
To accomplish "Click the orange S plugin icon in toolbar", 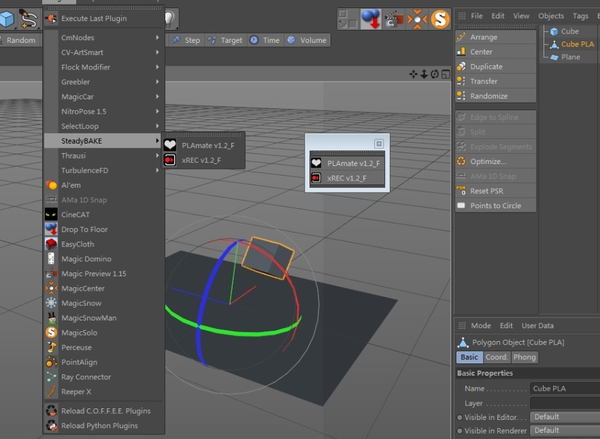I will pos(439,17).
